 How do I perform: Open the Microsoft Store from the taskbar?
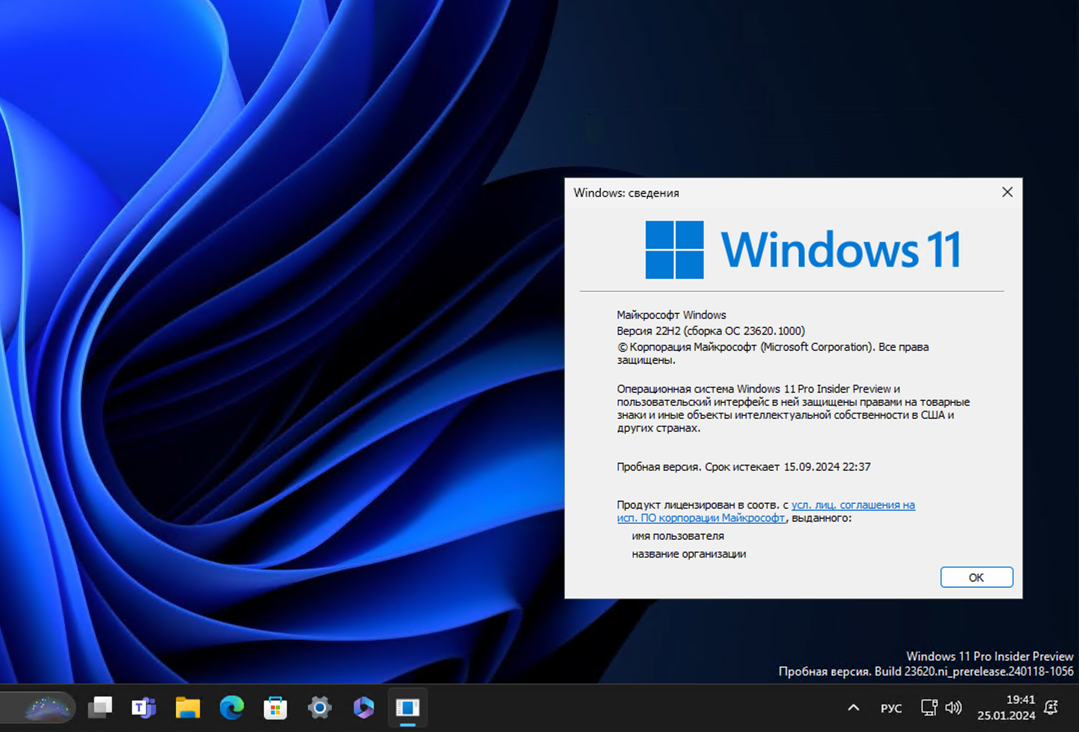click(x=275, y=707)
